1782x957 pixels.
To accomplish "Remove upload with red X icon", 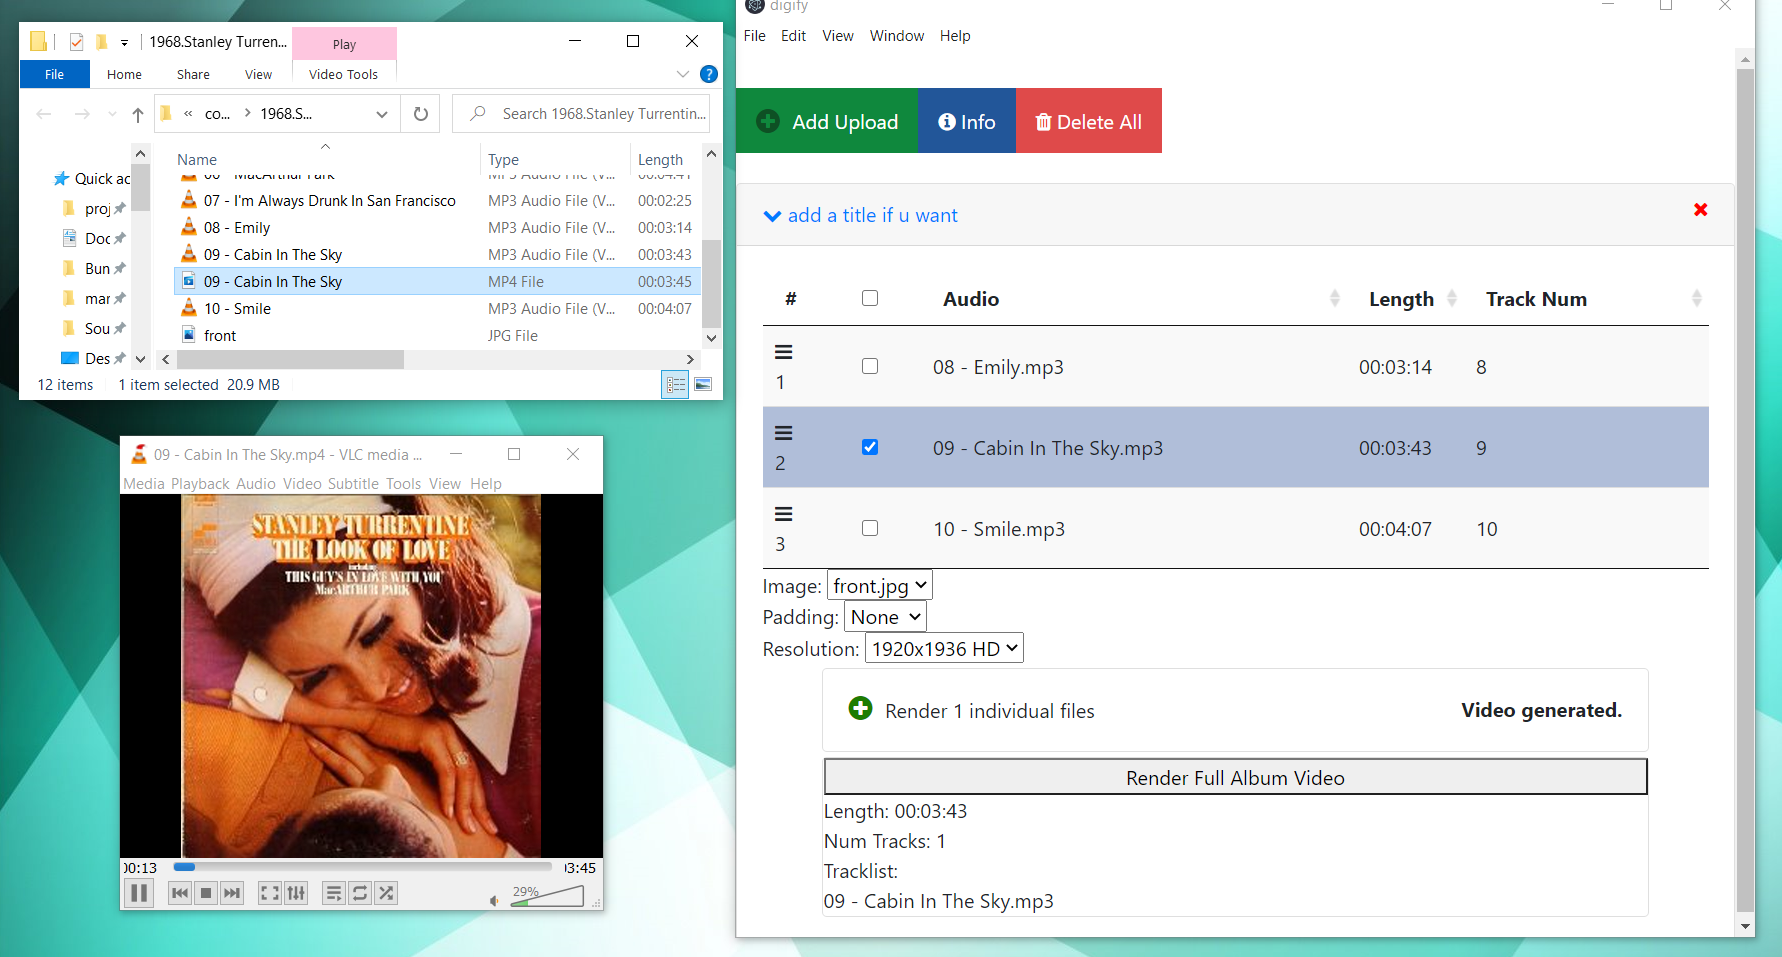I will tap(1700, 209).
